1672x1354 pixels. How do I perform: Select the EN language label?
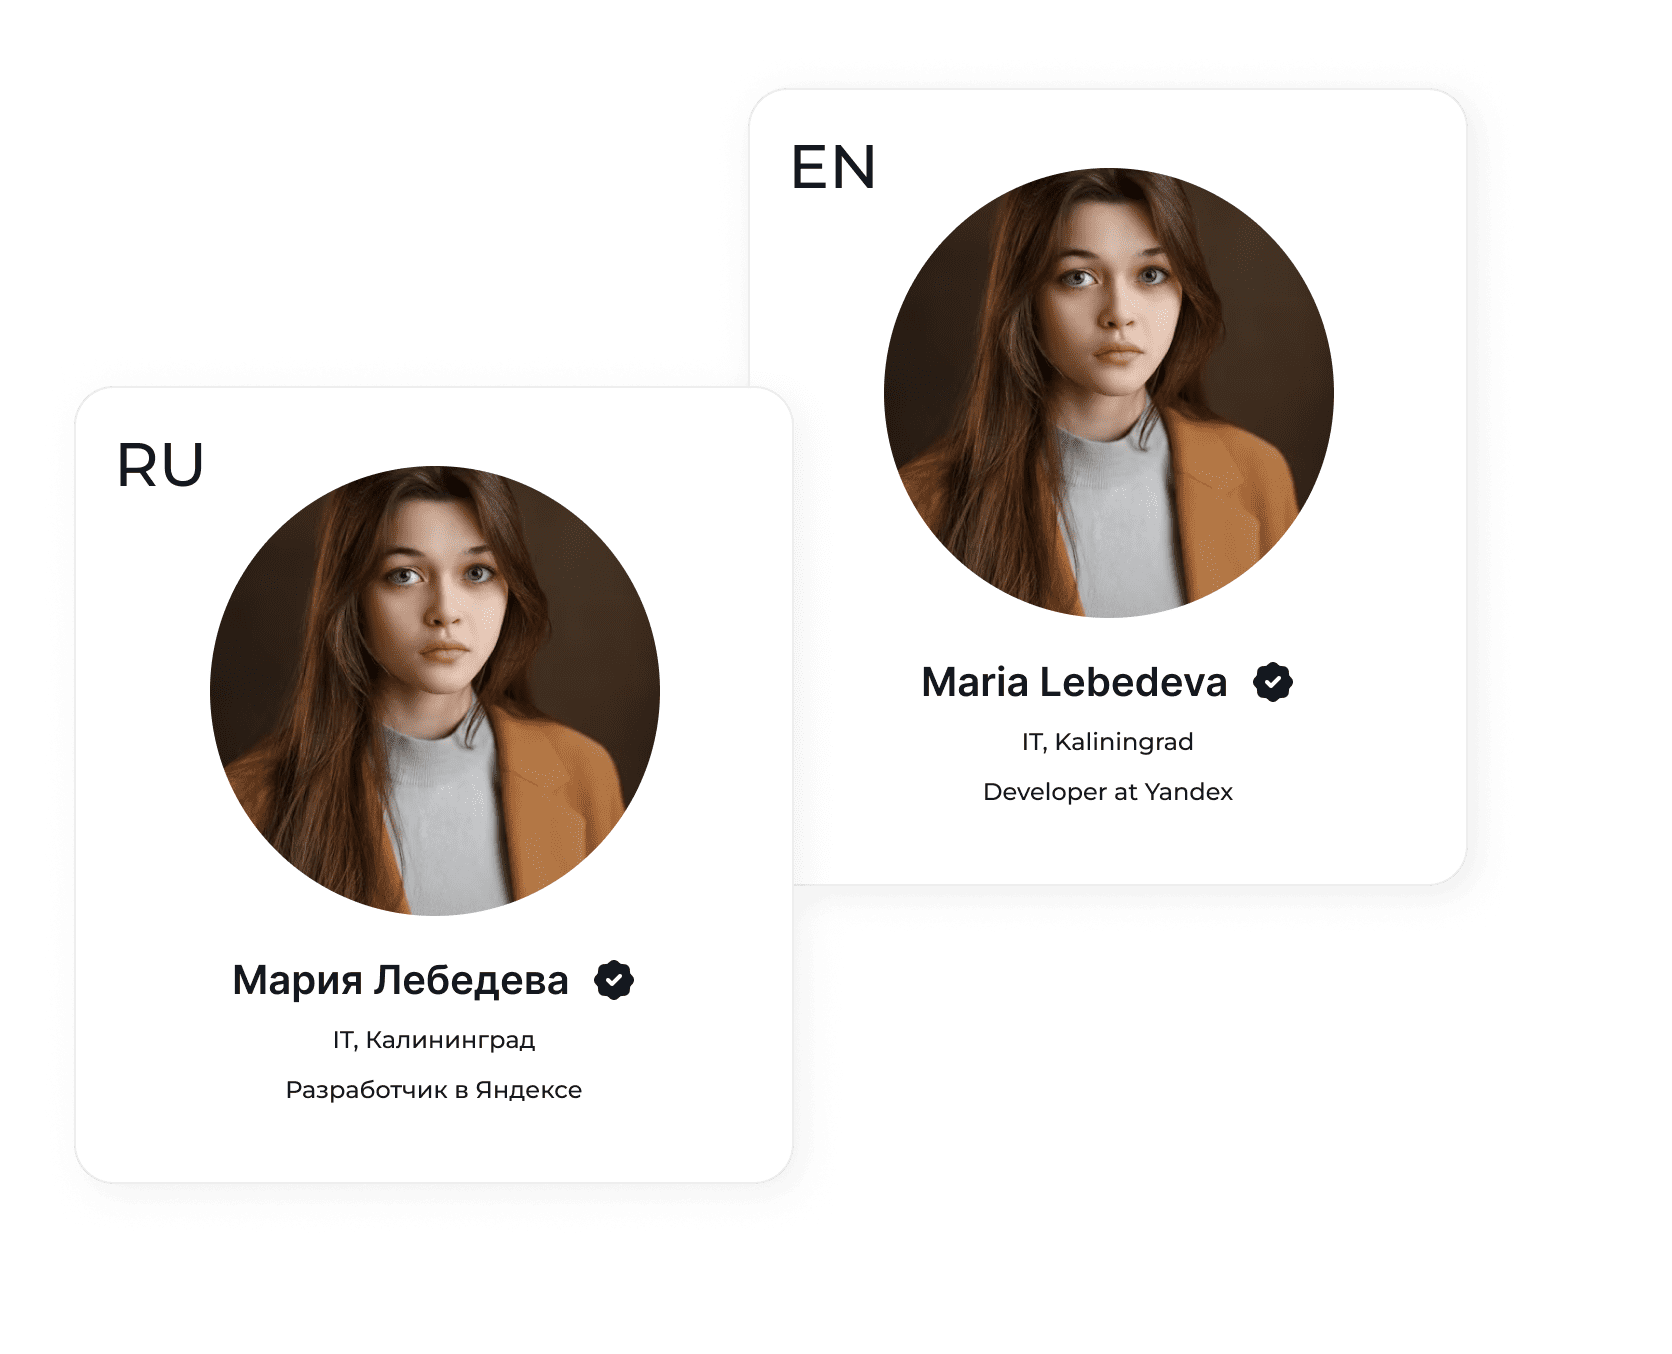tap(833, 167)
